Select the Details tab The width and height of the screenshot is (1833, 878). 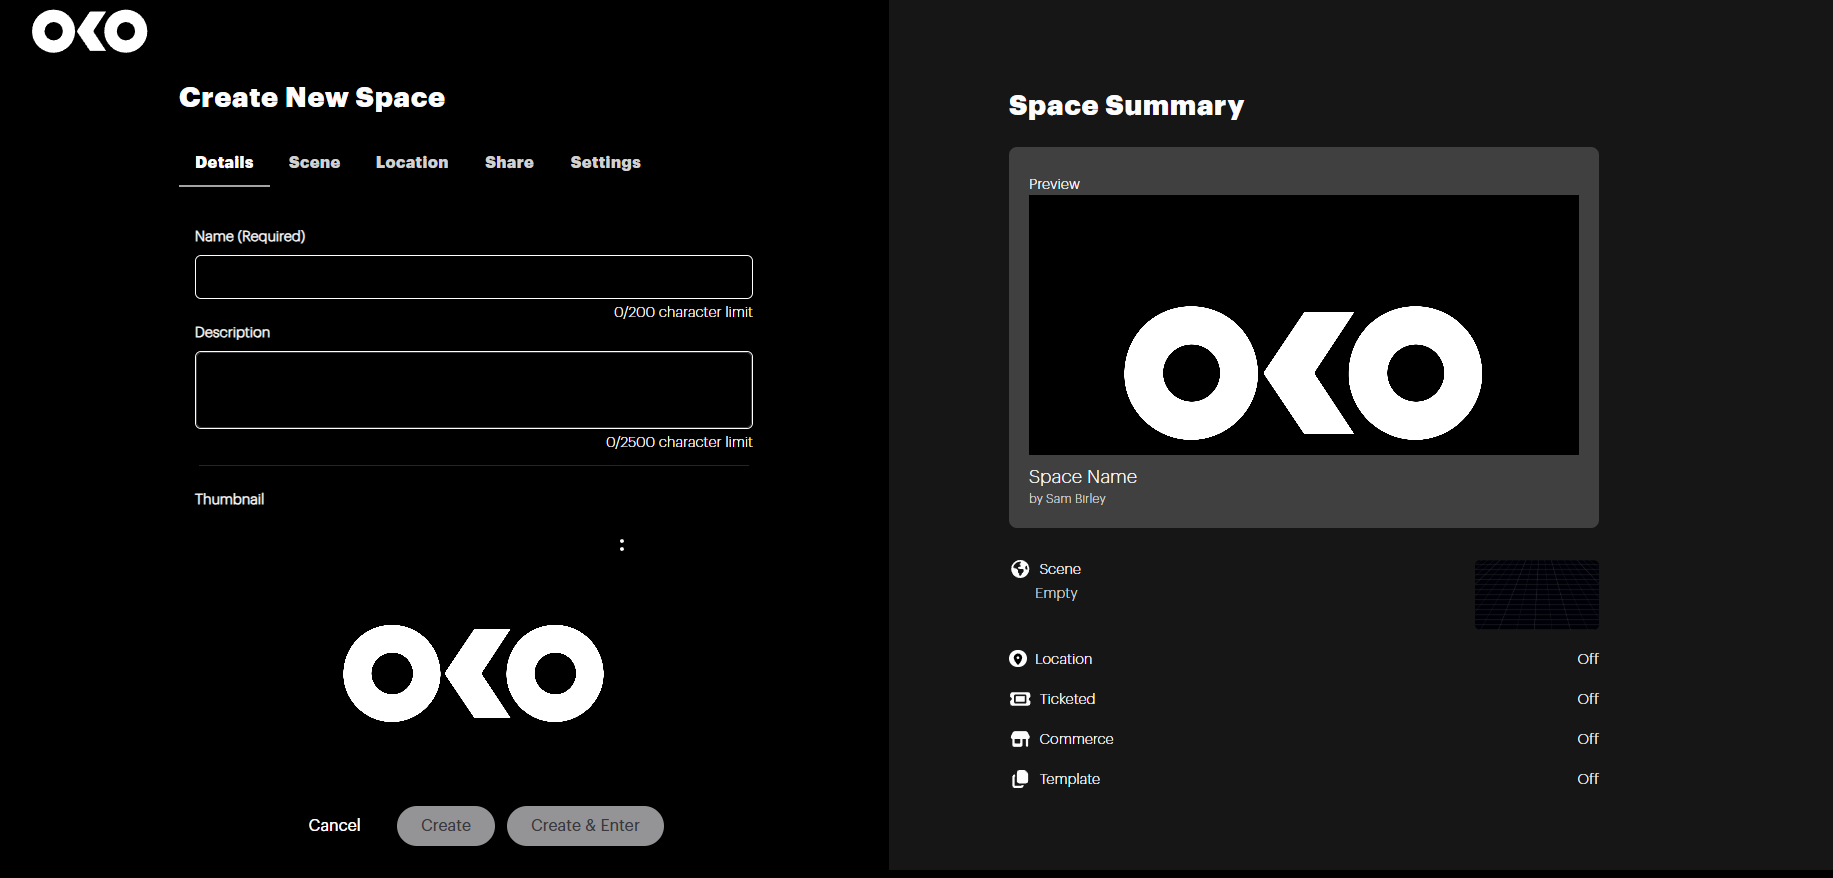[x=224, y=162]
